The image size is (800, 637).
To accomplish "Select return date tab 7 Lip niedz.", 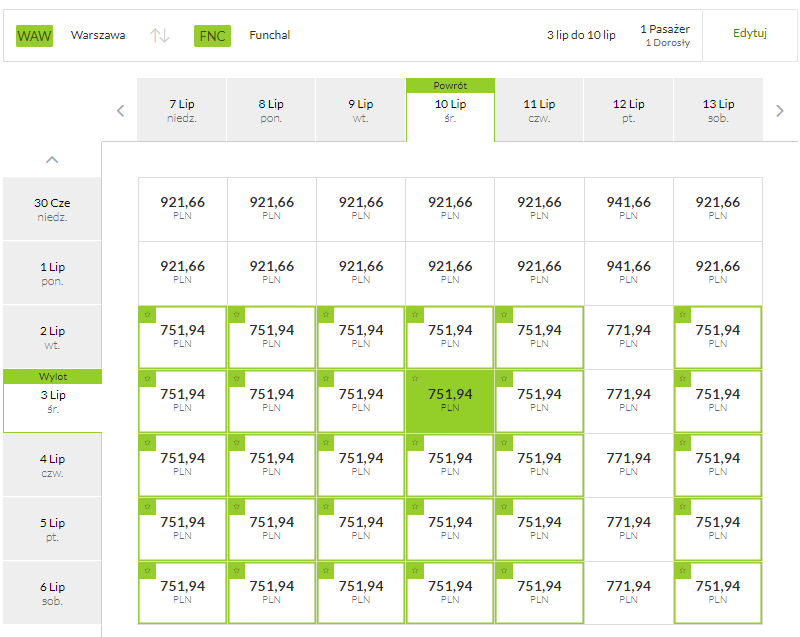I will (x=182, y=110).
